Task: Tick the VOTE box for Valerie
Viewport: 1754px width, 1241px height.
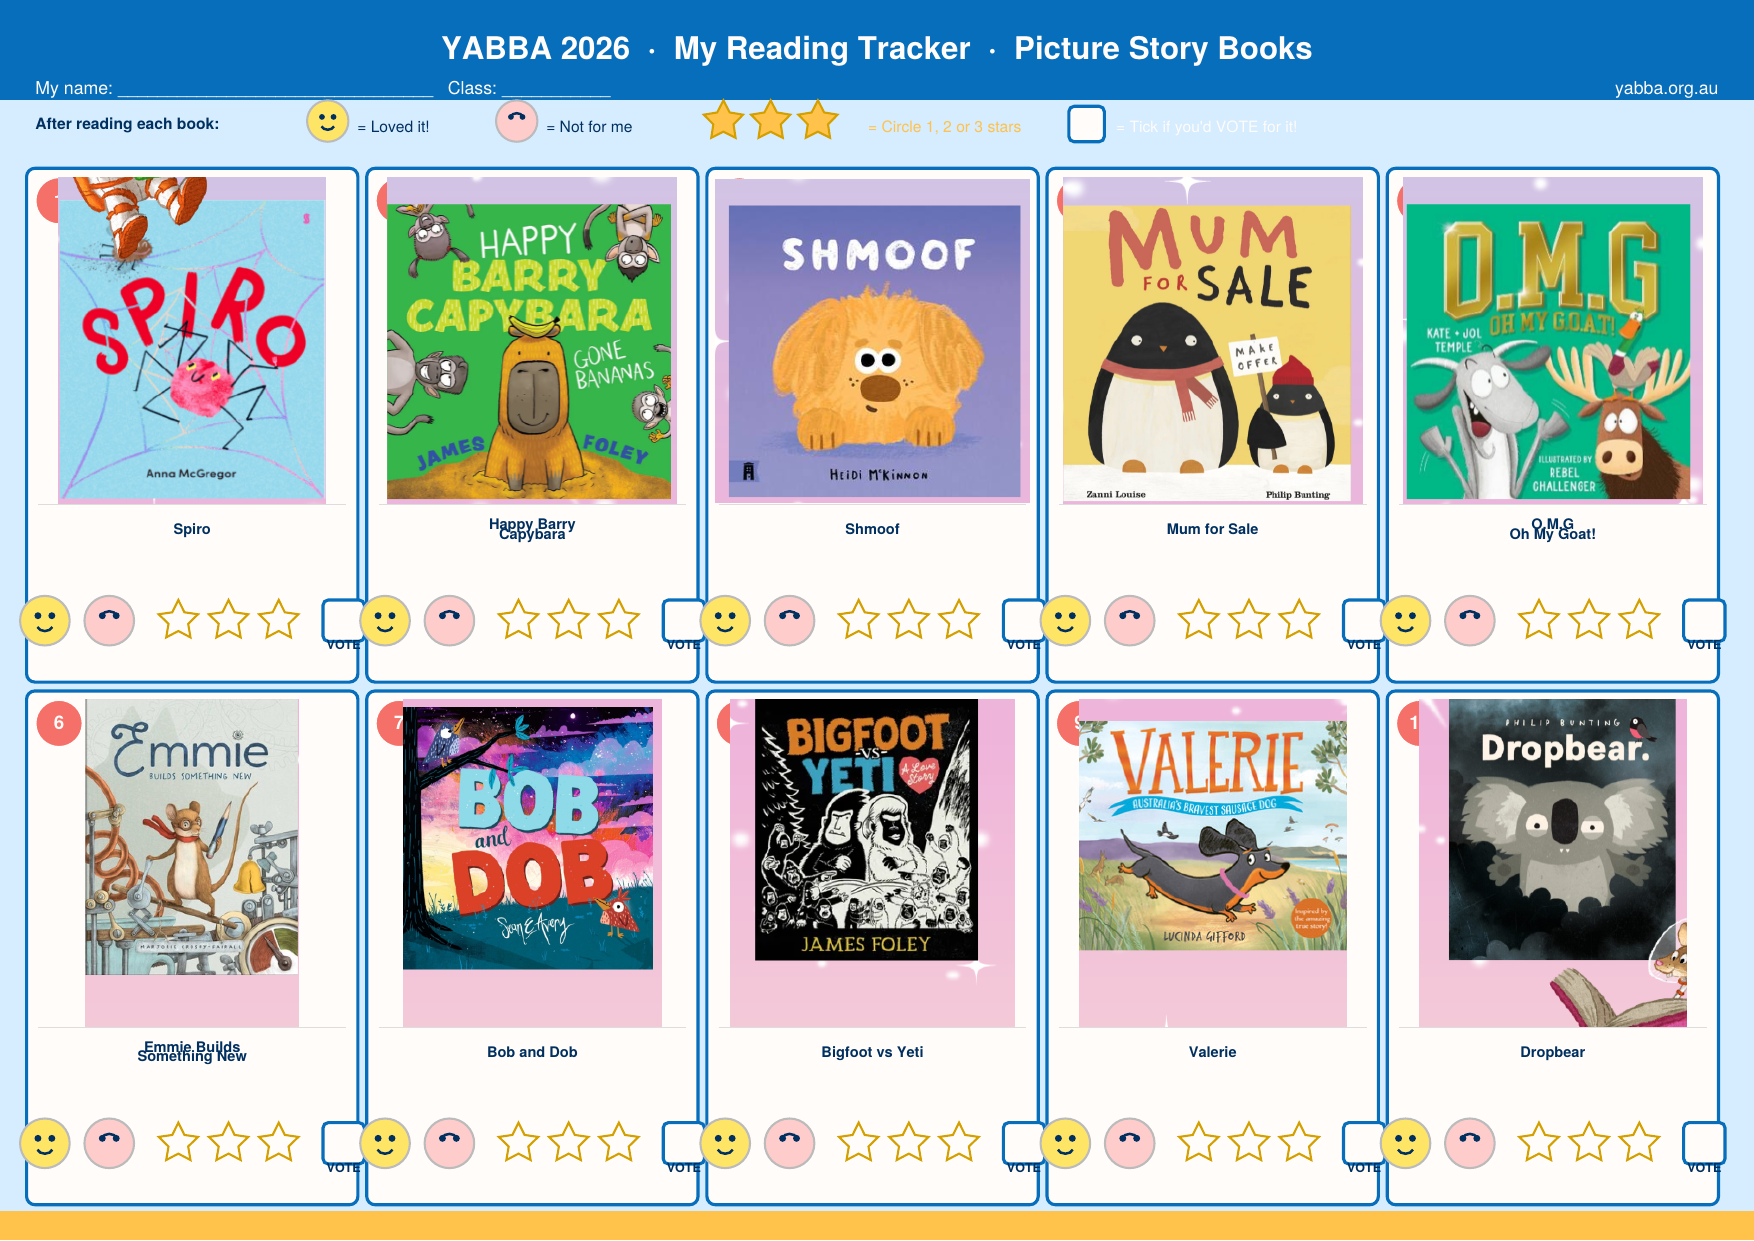Action: point(1362,1142)
